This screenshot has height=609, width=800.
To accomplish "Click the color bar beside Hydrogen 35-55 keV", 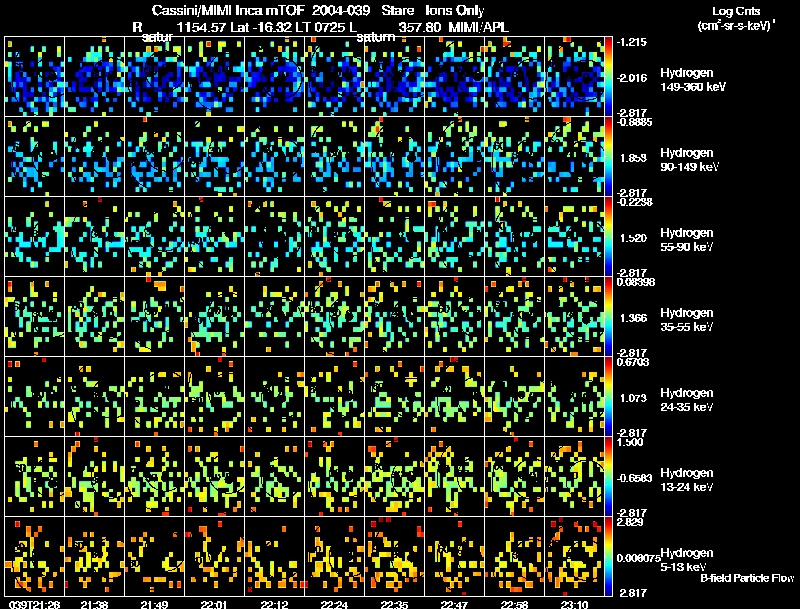I will point(608,317).
